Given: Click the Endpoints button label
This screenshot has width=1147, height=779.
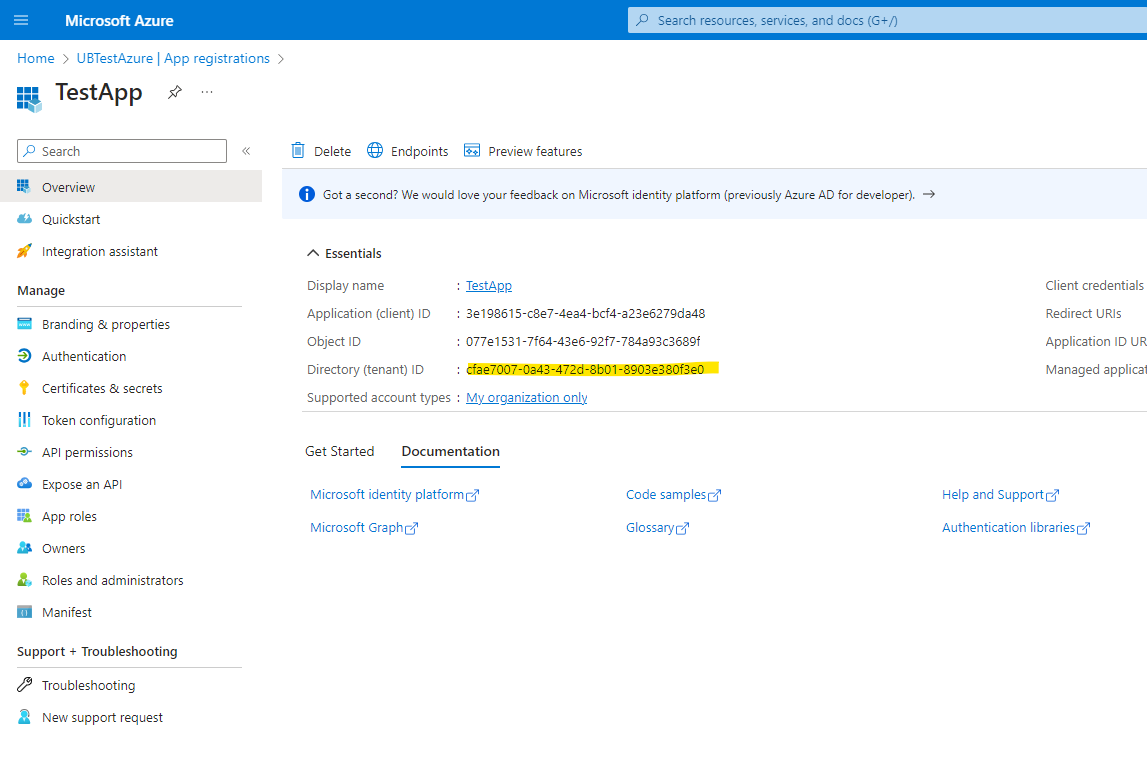Looking at the screenshot, I should [419, 151].
